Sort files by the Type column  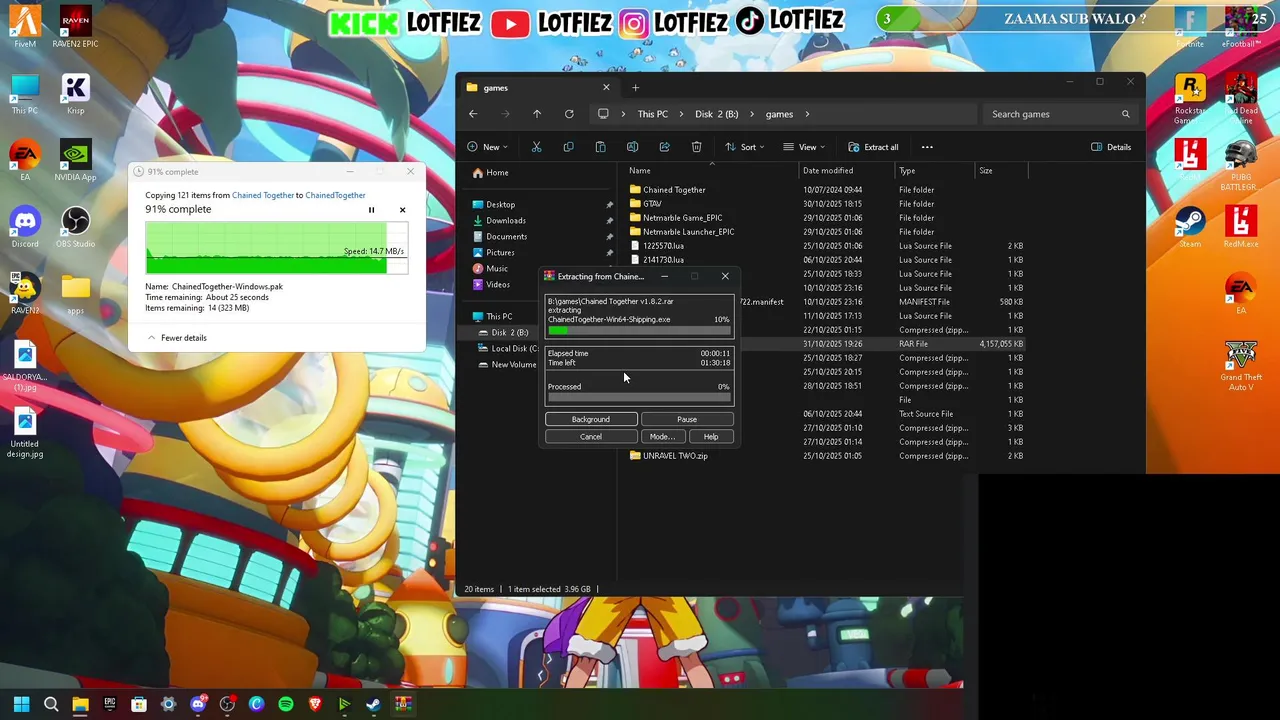pos(935,171)
